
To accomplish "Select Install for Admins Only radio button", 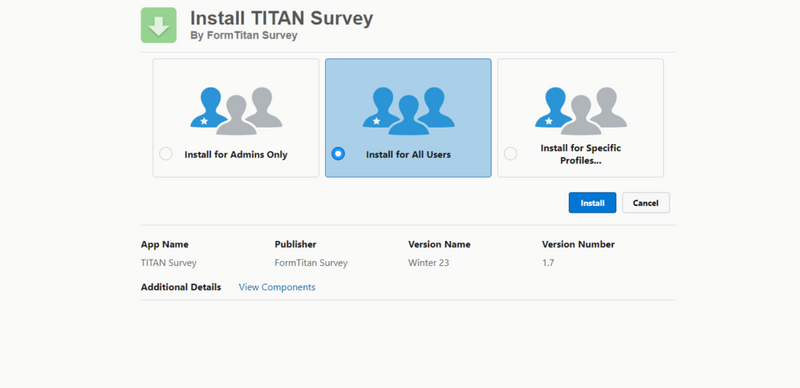I will tap(166, 154).
